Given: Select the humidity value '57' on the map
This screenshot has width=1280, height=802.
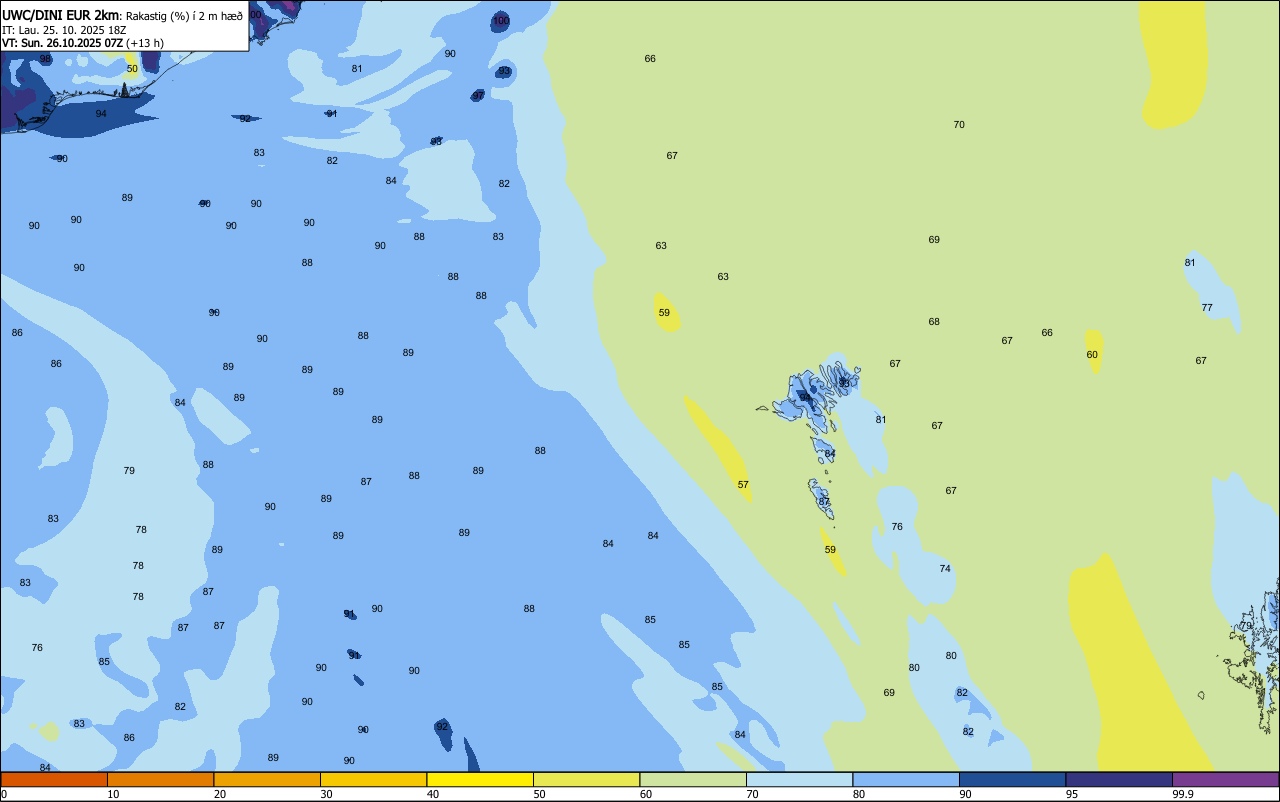Looking at the screenshot, I should click(743, 485).
